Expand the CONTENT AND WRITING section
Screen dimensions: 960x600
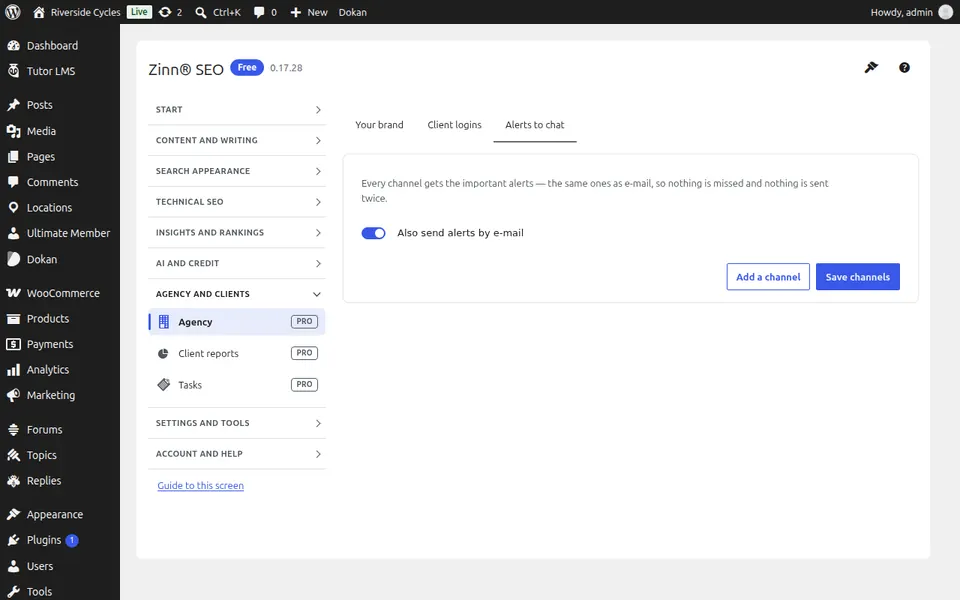[x=237, y=140]
